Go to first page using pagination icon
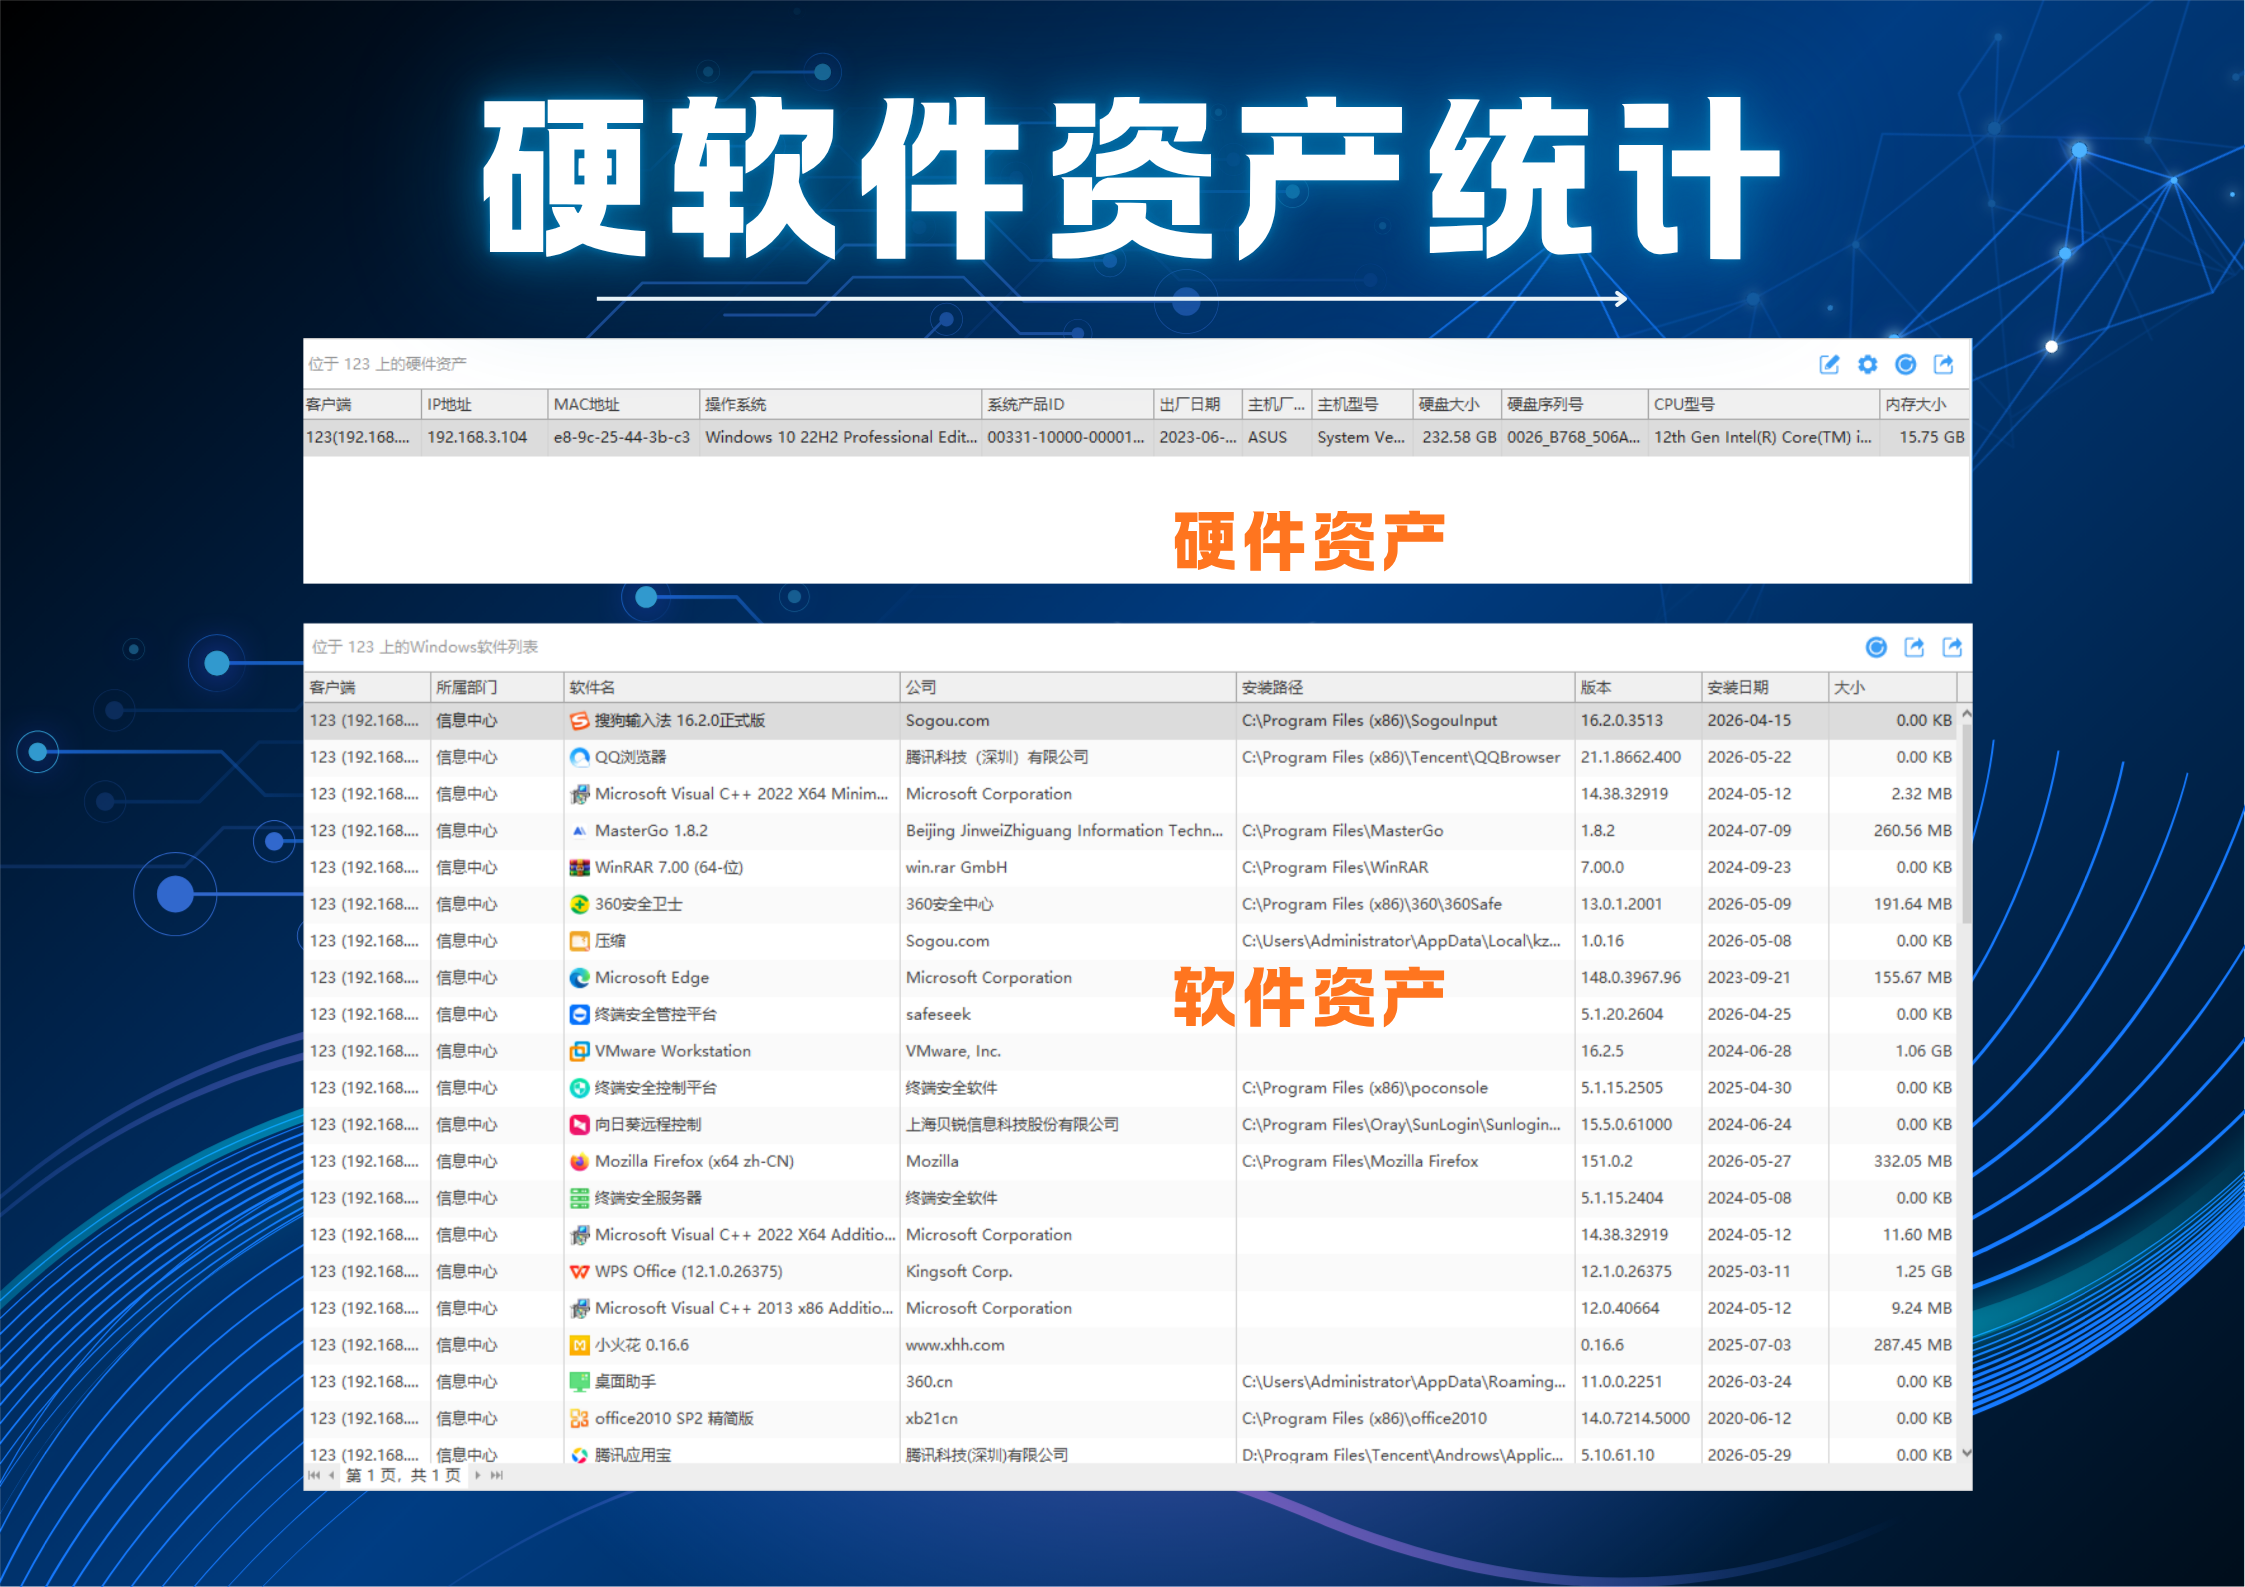 tap(314, 1475)
